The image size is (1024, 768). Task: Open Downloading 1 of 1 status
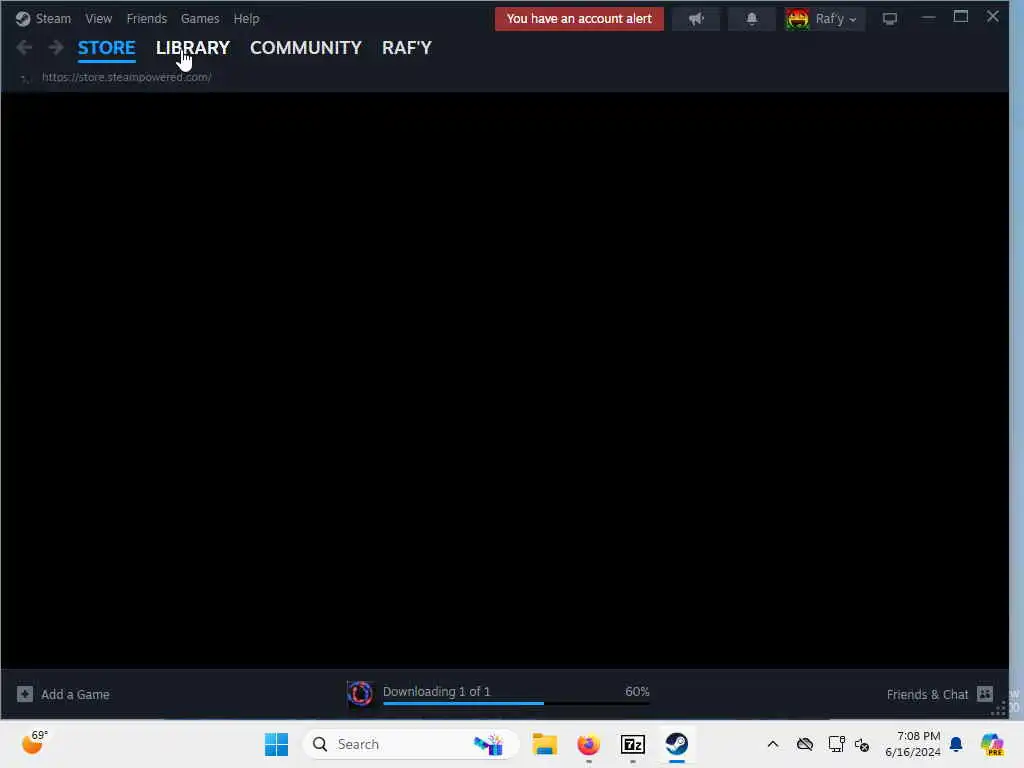(x=436, y=691)
